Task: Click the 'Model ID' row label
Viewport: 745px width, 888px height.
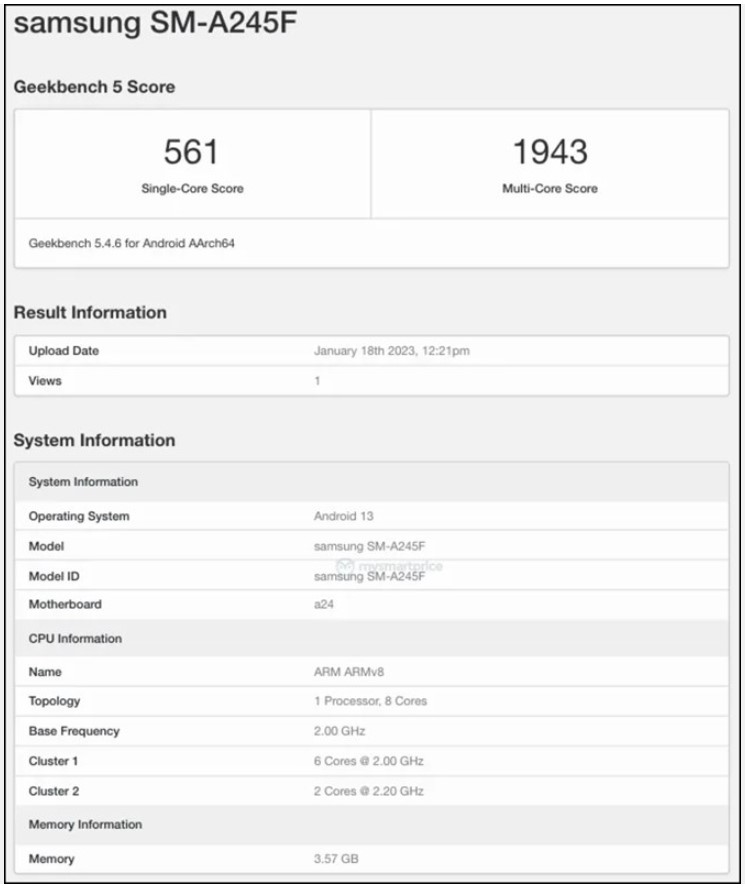Action: (x=54, y=576)
